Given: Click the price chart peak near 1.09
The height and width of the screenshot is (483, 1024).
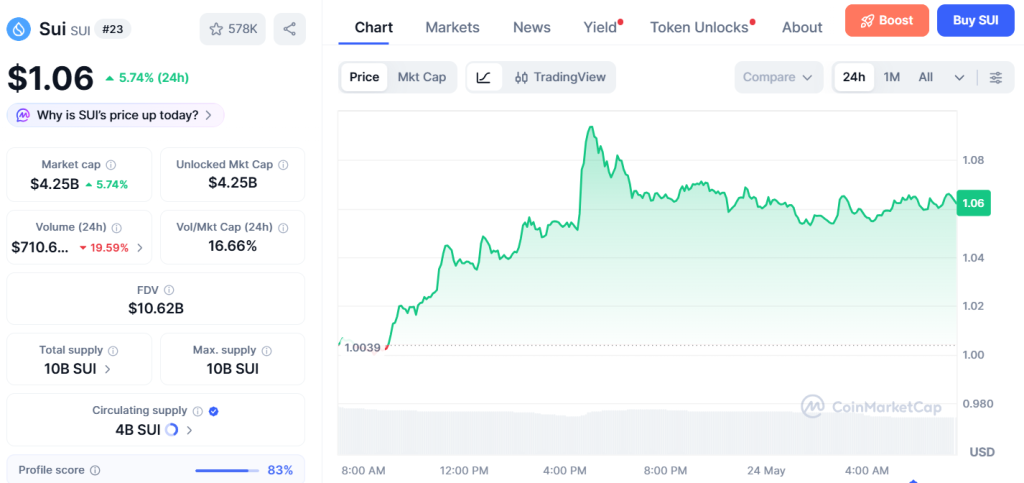Looking at the screenshot, I should coord(591,127).
